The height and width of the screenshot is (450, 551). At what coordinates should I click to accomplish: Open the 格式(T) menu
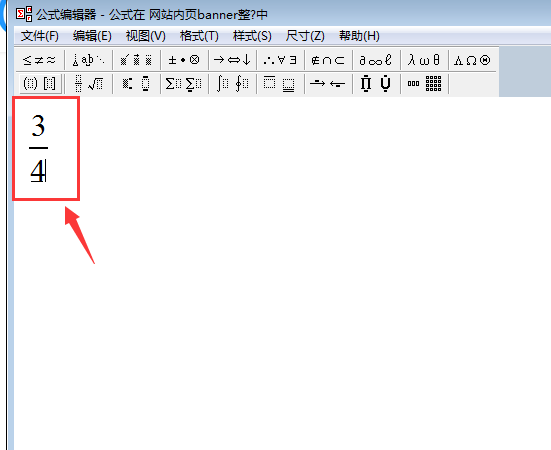(x=199, y=36)
